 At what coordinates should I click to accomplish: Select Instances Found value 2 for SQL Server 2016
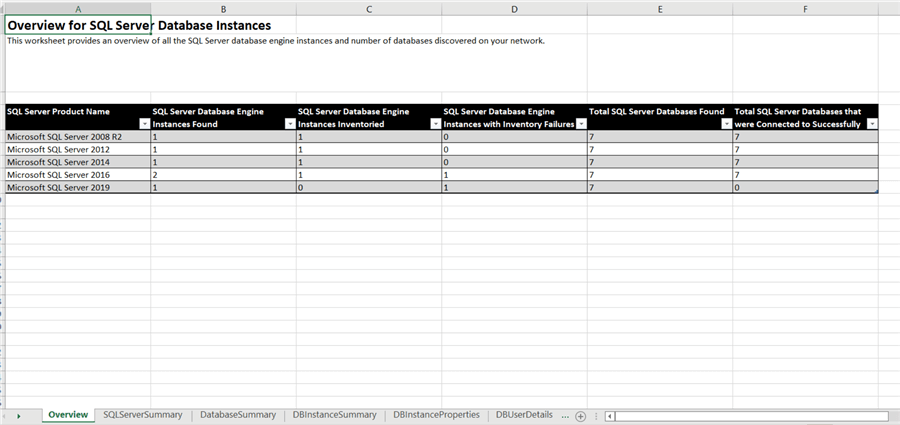pyautogui.click(x=223, y=175)
